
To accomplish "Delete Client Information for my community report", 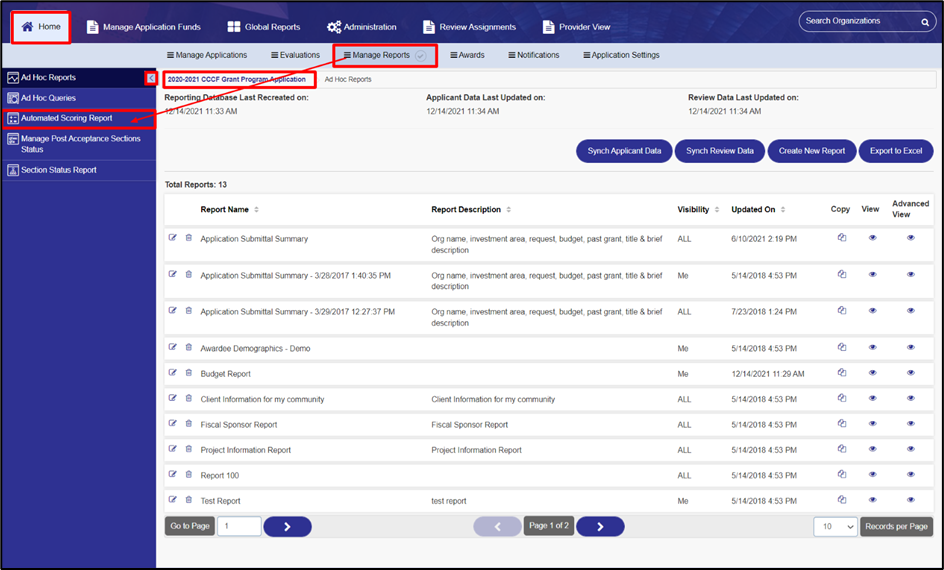I will [188, 398].
